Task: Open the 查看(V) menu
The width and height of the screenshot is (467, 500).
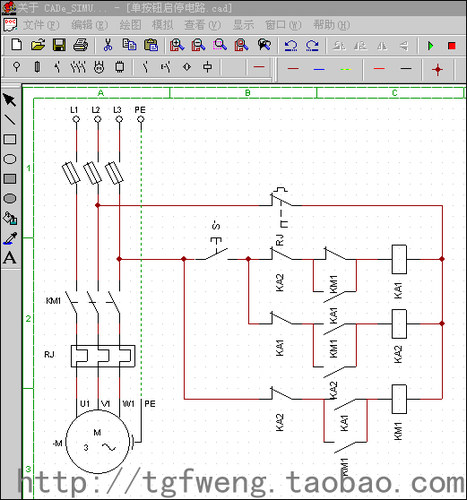Action: point(202,25)
